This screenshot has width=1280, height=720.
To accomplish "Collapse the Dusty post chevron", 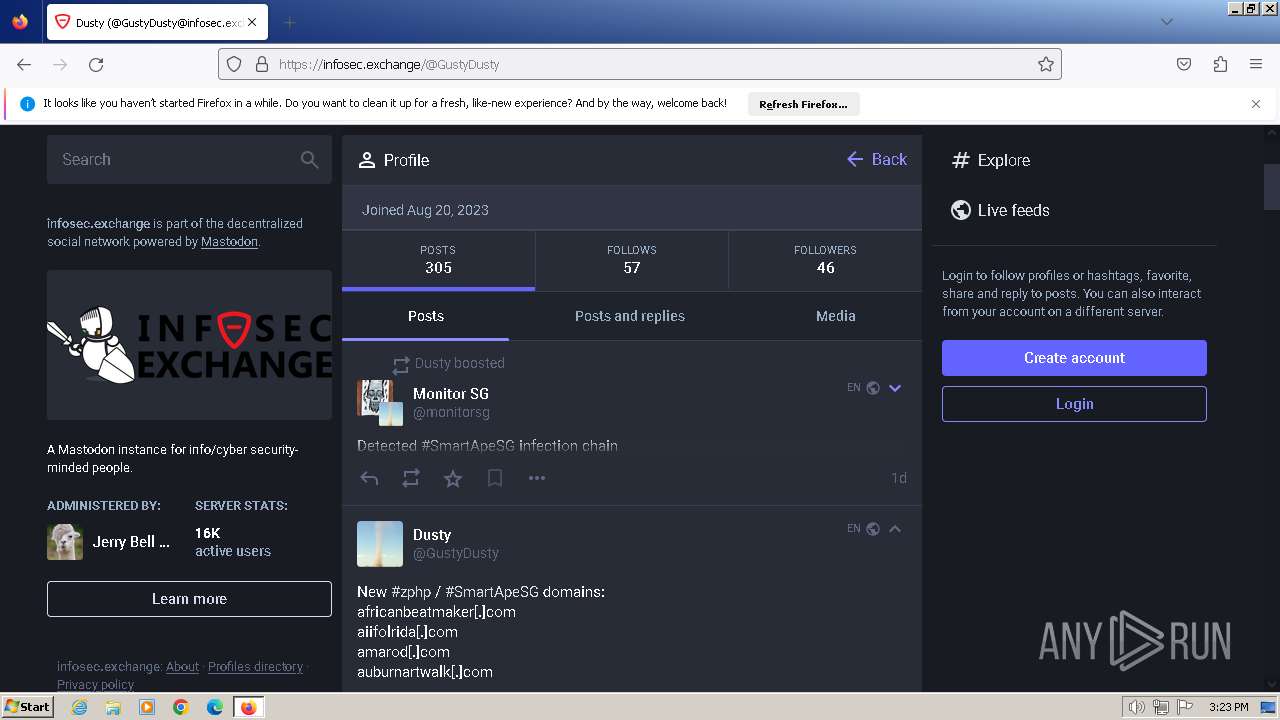I will (895, 529).
